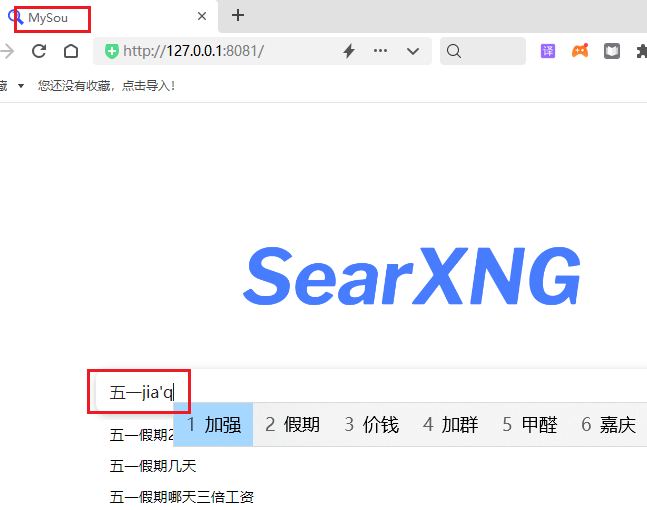The image size is (647, 510).
Task: Switch to the MySou tab
Action: pyautogui.click(x=48, y=18)
